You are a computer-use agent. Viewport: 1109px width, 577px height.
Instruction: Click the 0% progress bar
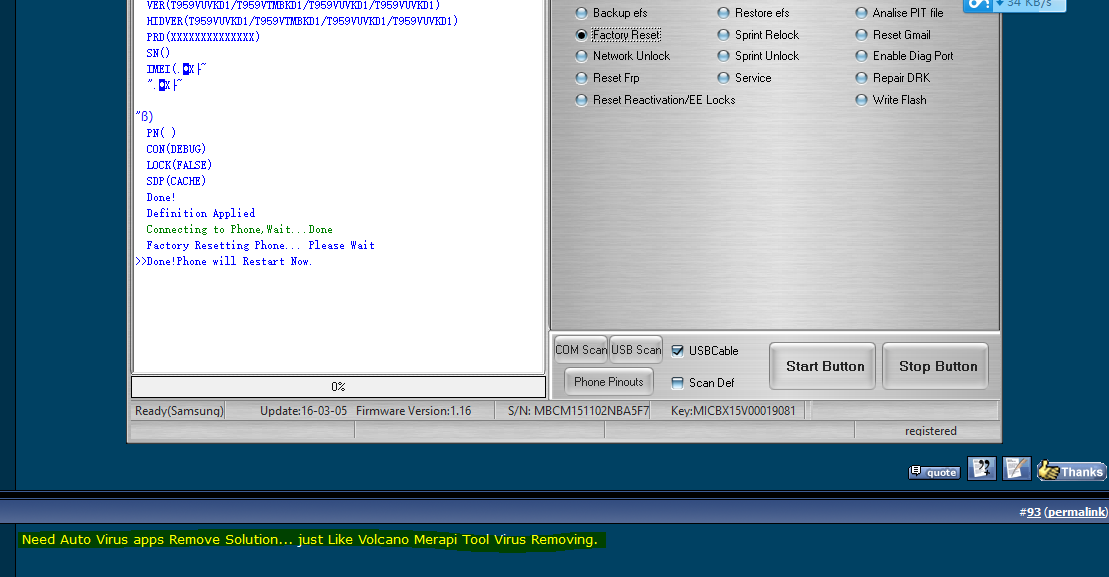pos(338,387)
